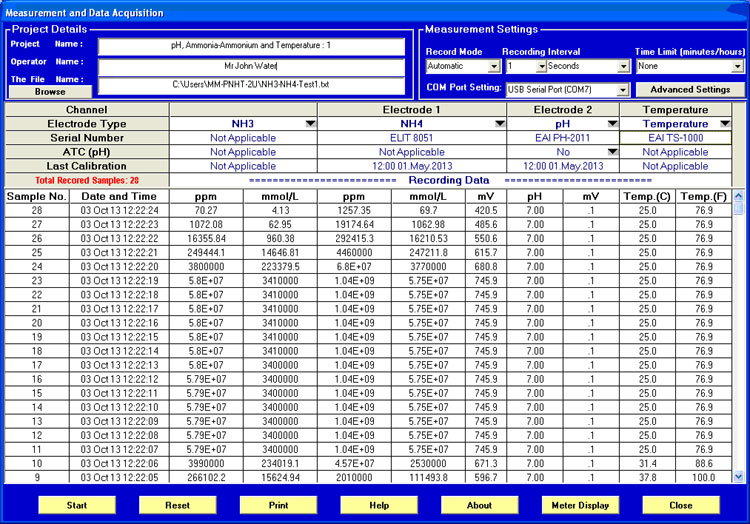Open the NH4 electrode type dropdown
Viewport: 750px width, 524px height.
click(499, 124)
